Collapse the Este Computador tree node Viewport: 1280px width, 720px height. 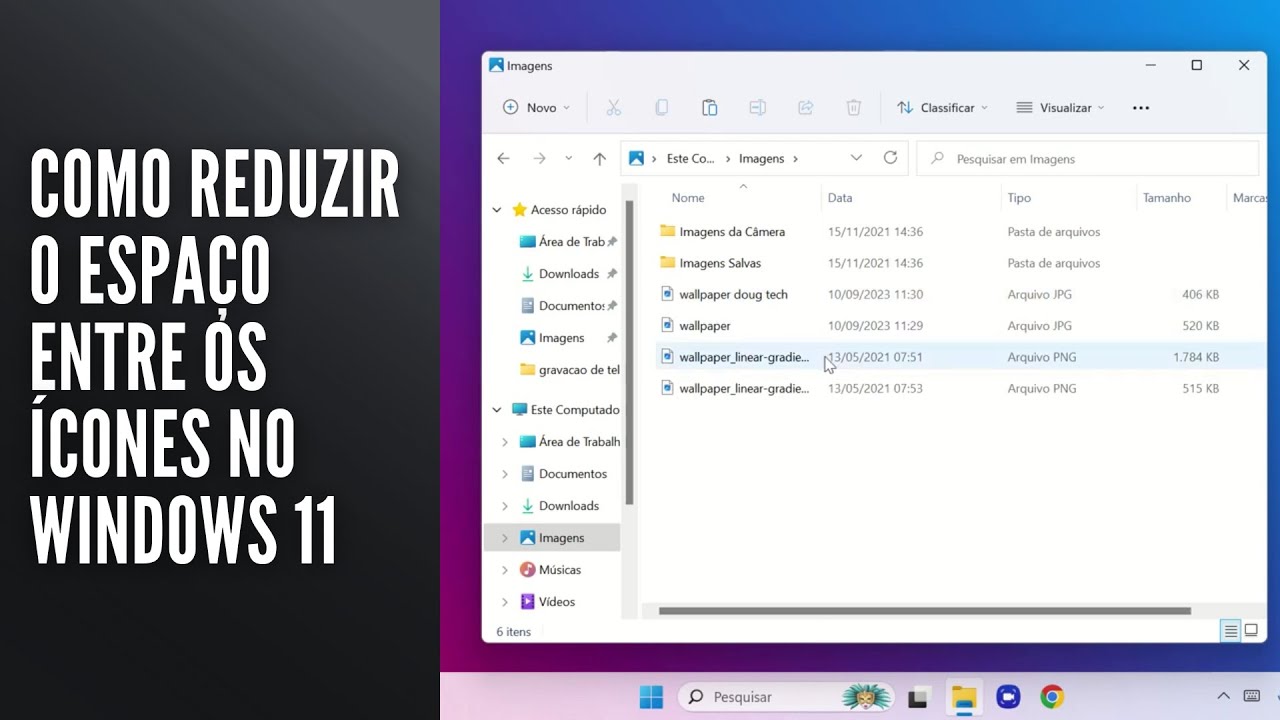point(497,410)
